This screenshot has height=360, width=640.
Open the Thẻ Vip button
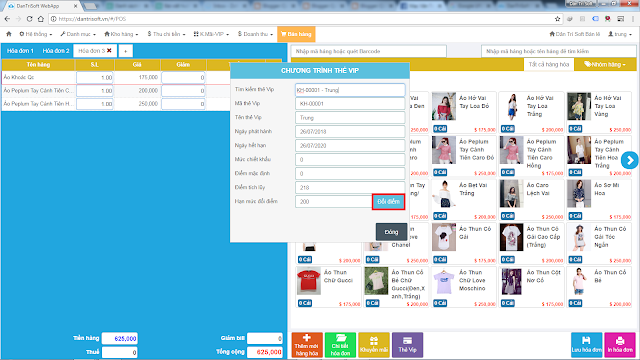[x=407, y=345]
